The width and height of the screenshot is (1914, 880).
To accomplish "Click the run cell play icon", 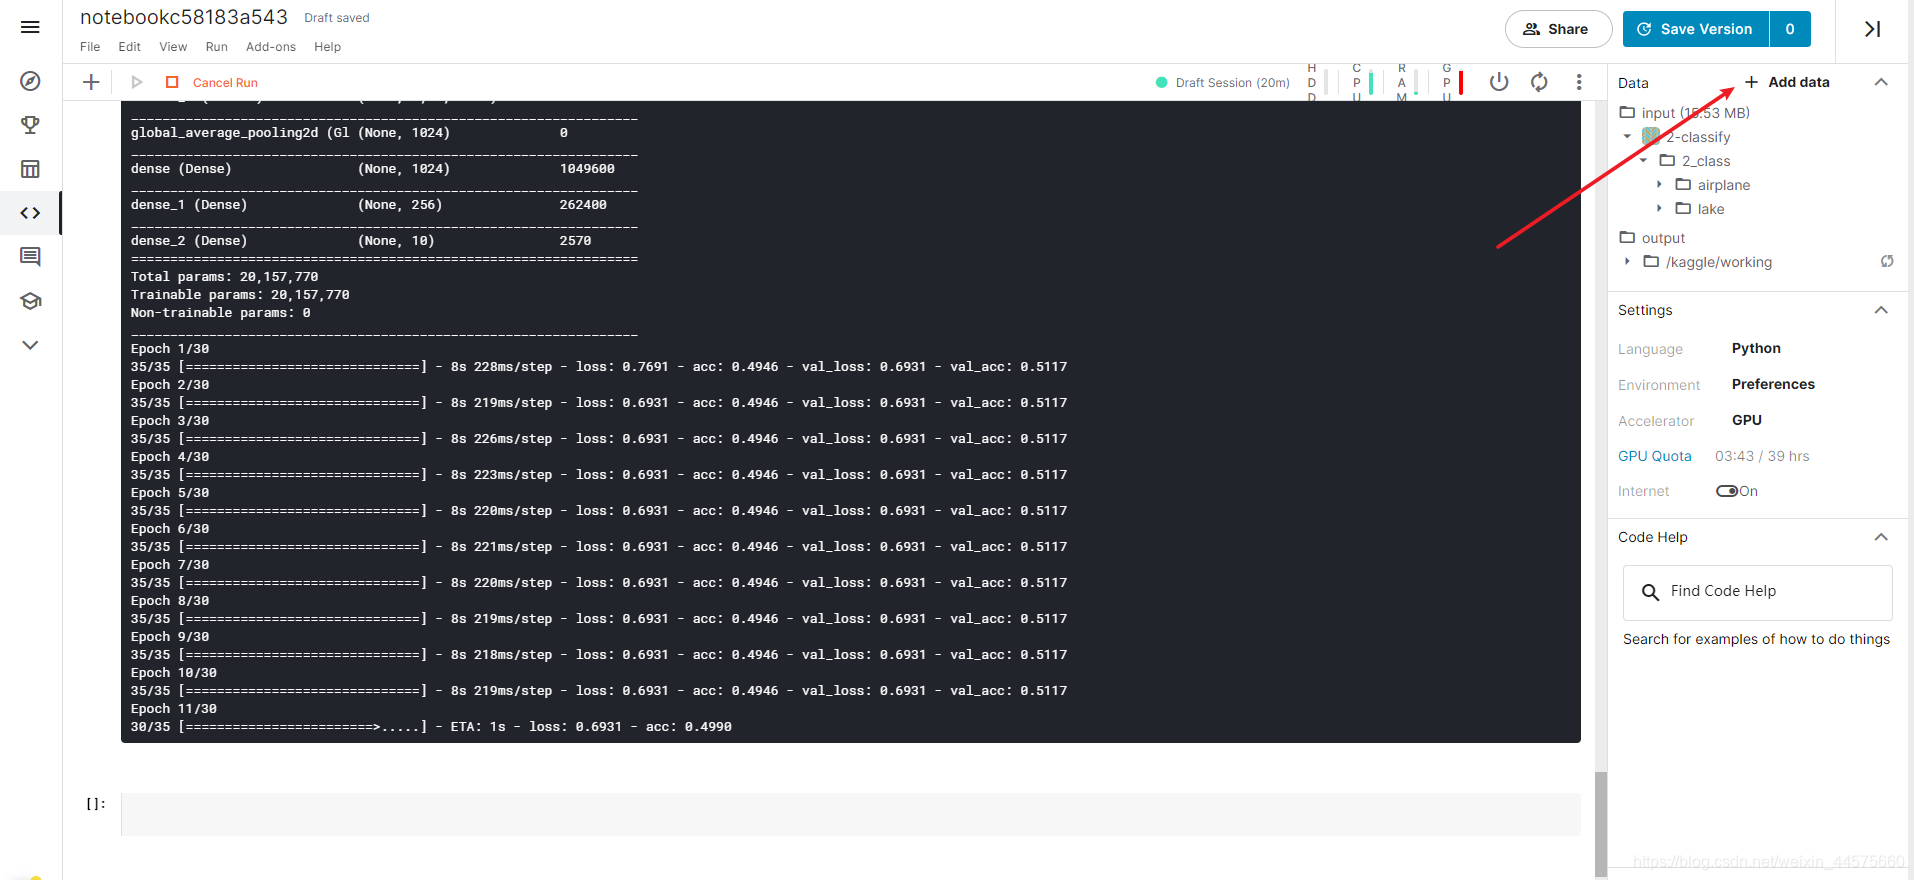I will click(137, 82).
